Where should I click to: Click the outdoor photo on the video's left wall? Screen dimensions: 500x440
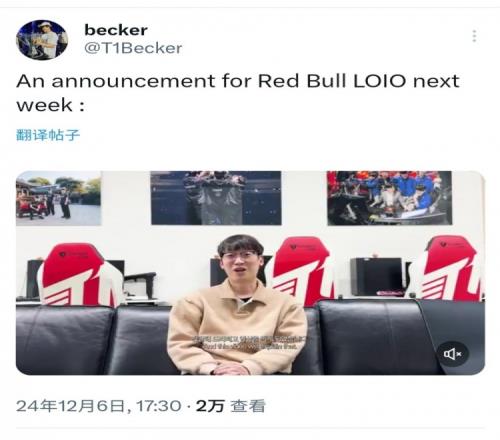tap(59, 198)
